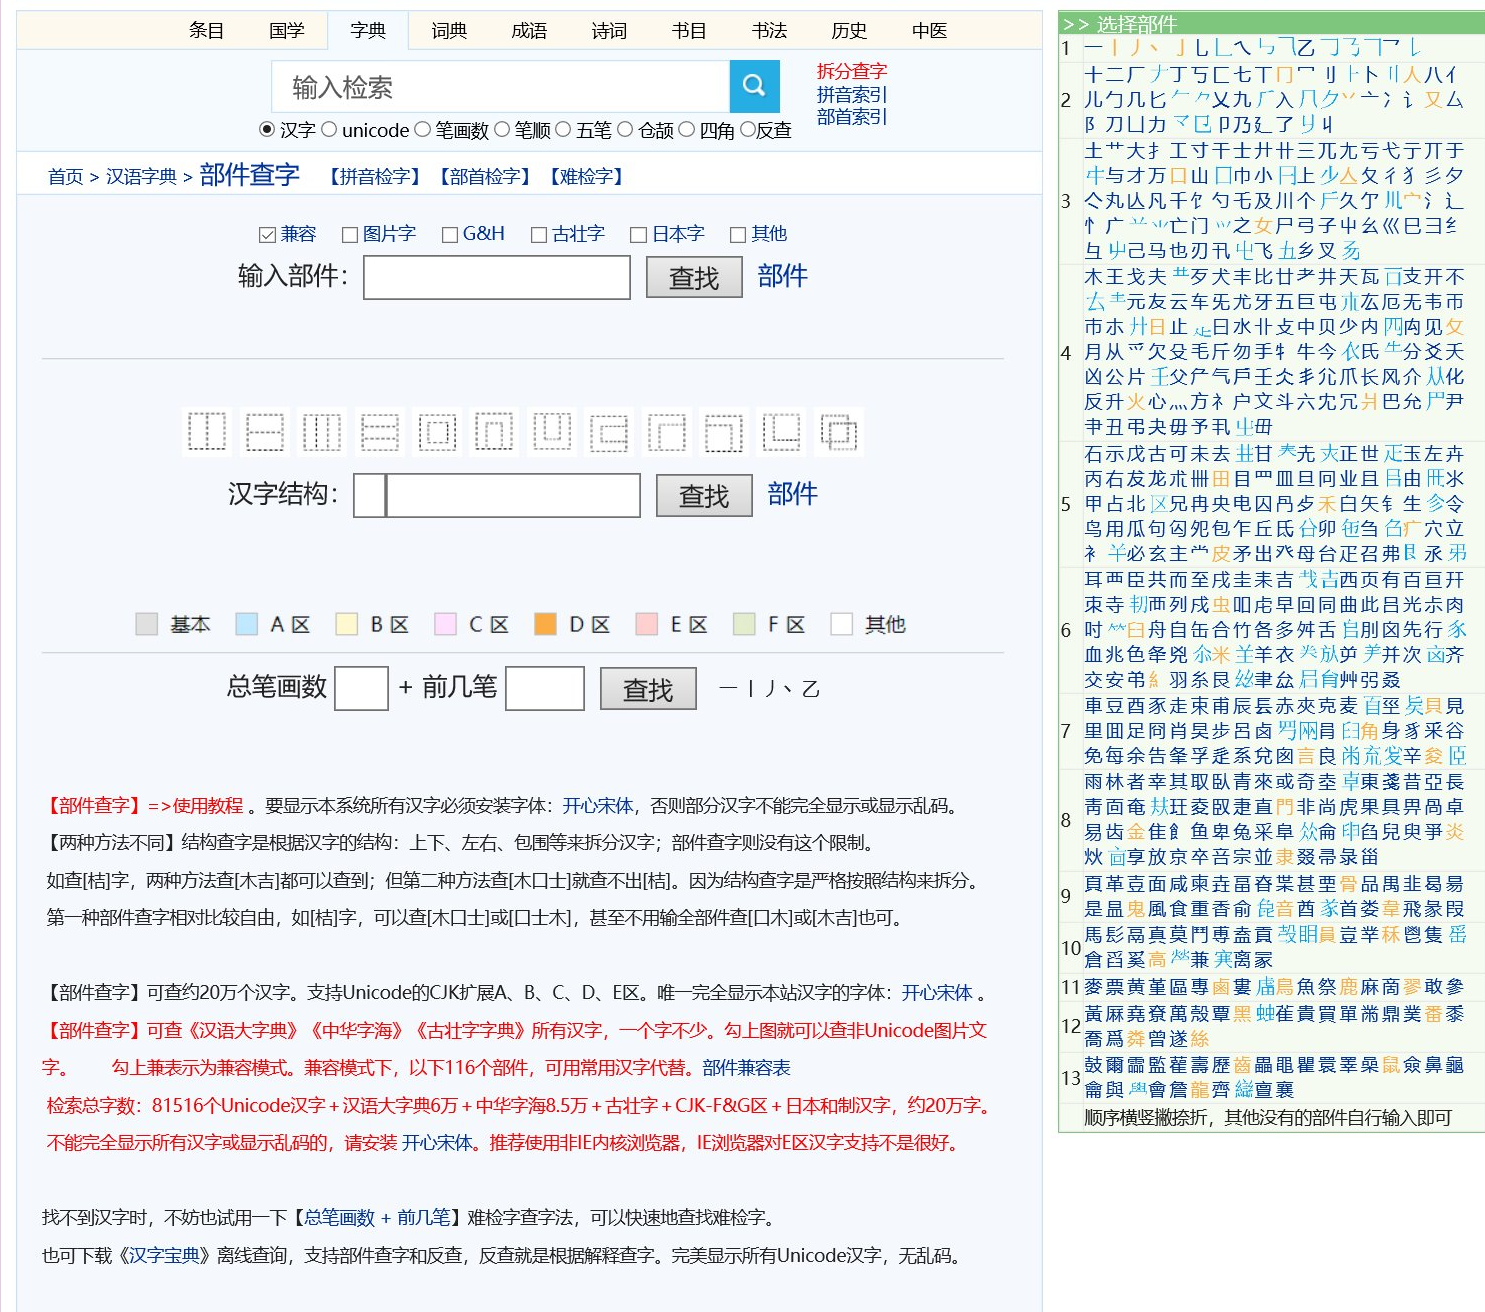Screen dimensions: 1485x1312
Task: Select the open-top enclosure structure icon
Action: tap(552, 432)
